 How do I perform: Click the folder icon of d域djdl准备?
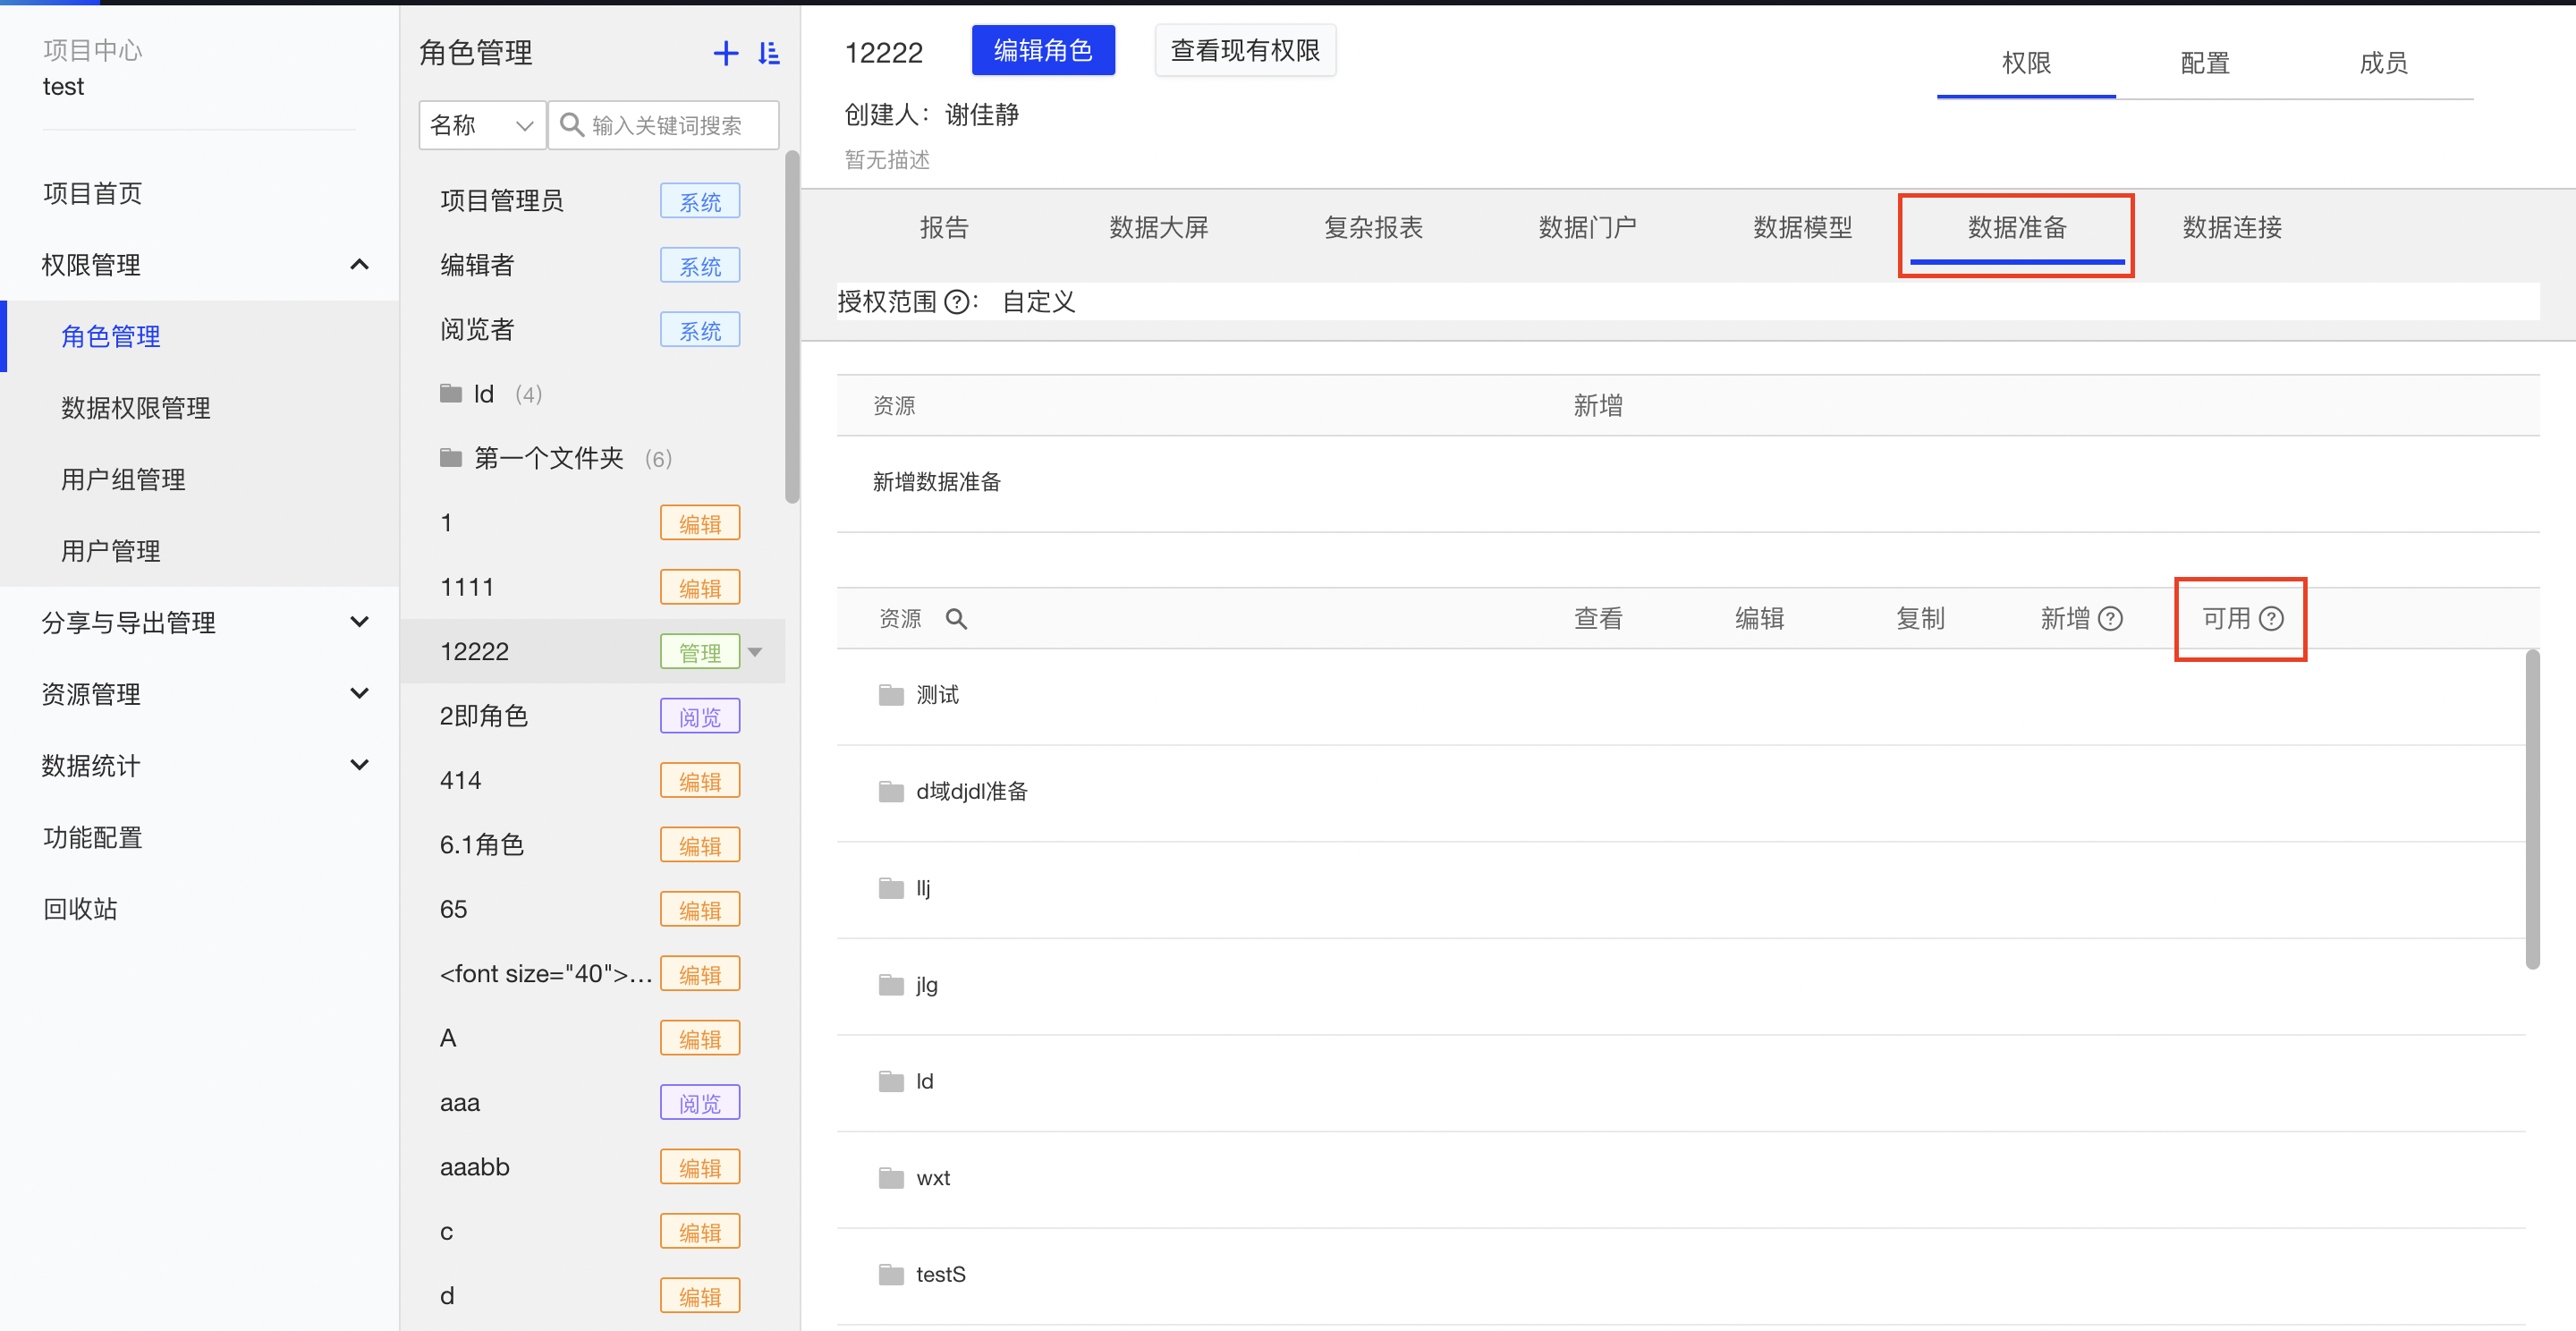tap(890, 790)
